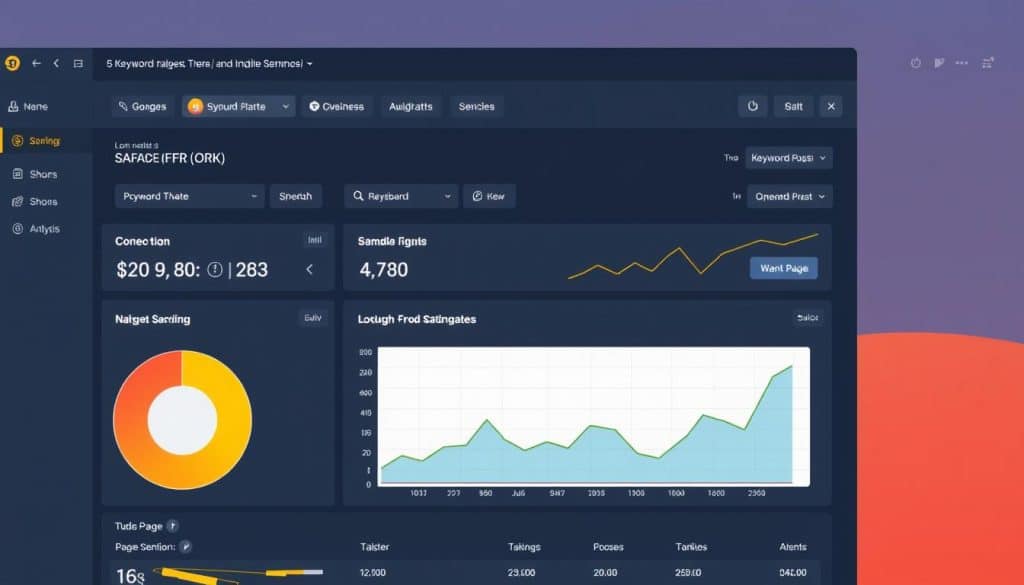Open the first Shors sidebar item
1024x585 pixels.
tap(35, 174)
